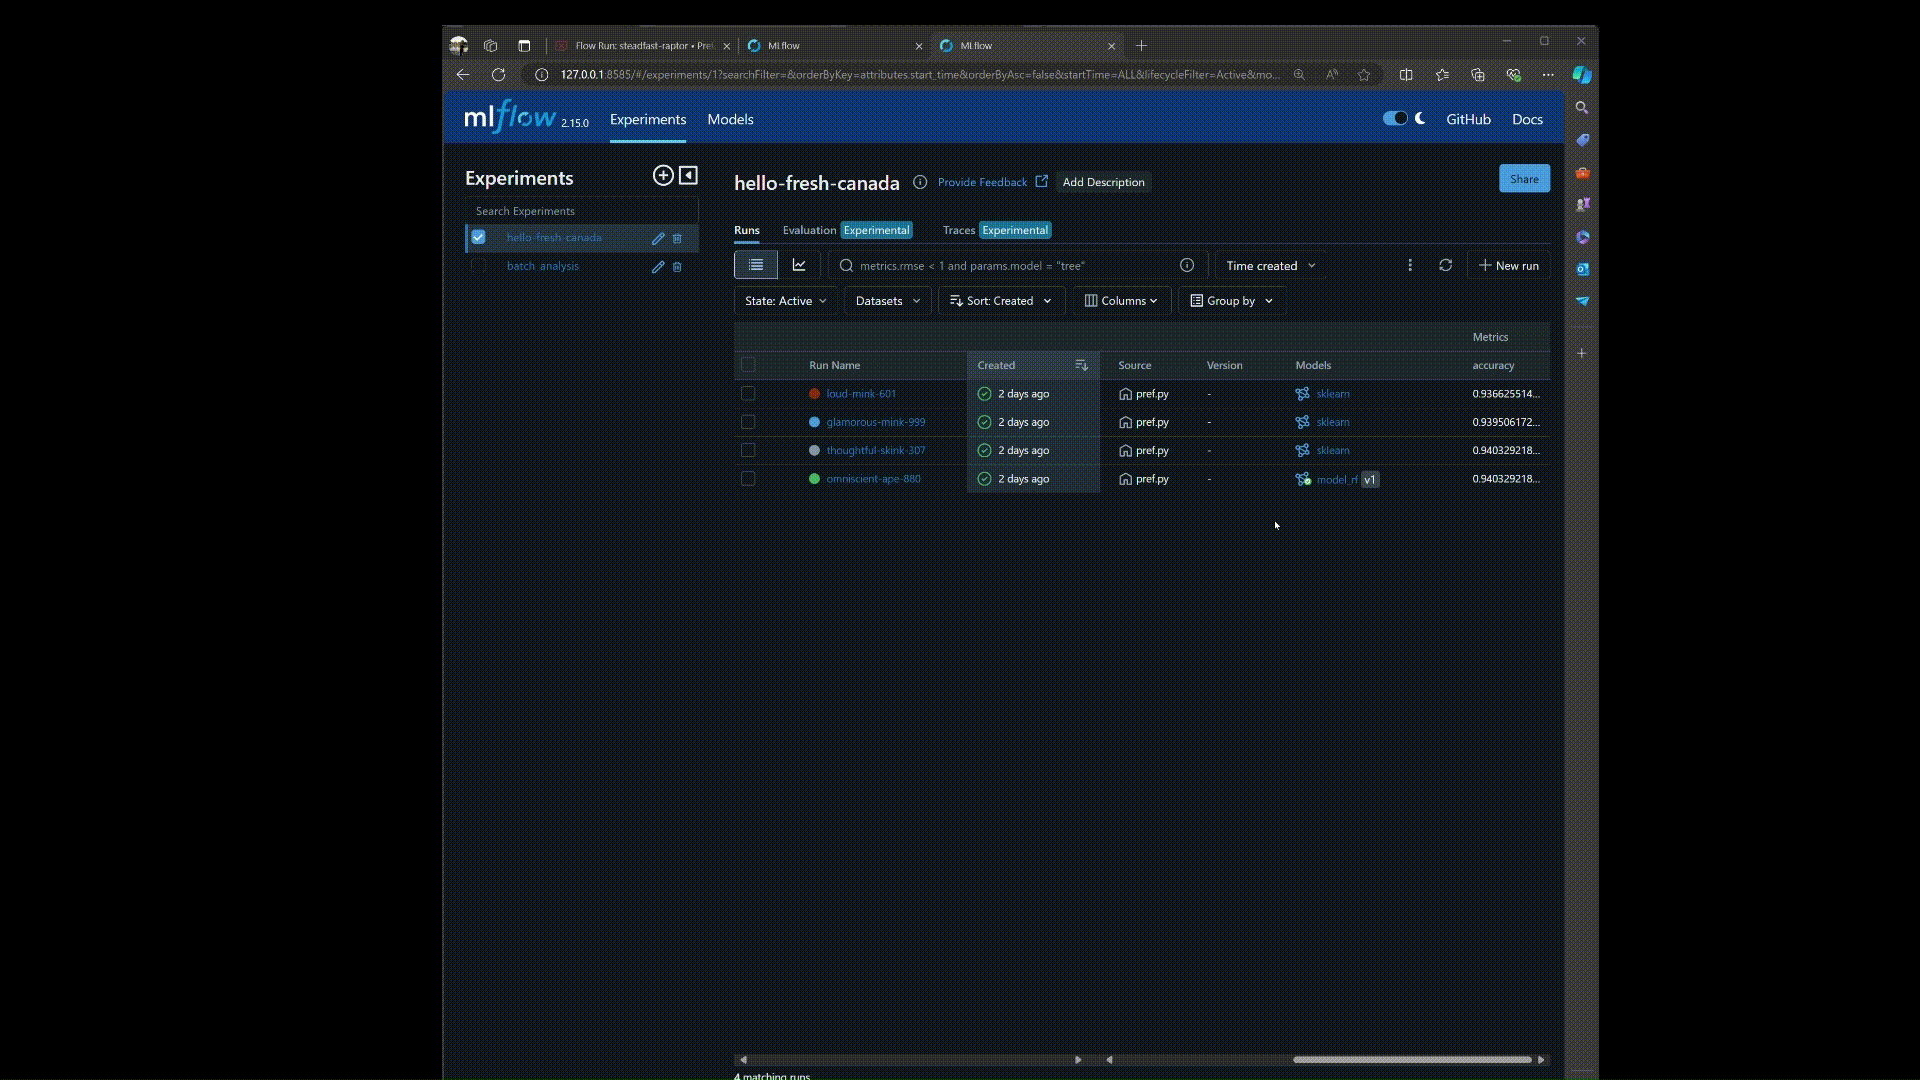Open the three-dot more options menu
The width and height of the screenshot is (1920, 1080).
click(x=1410, y=265)
